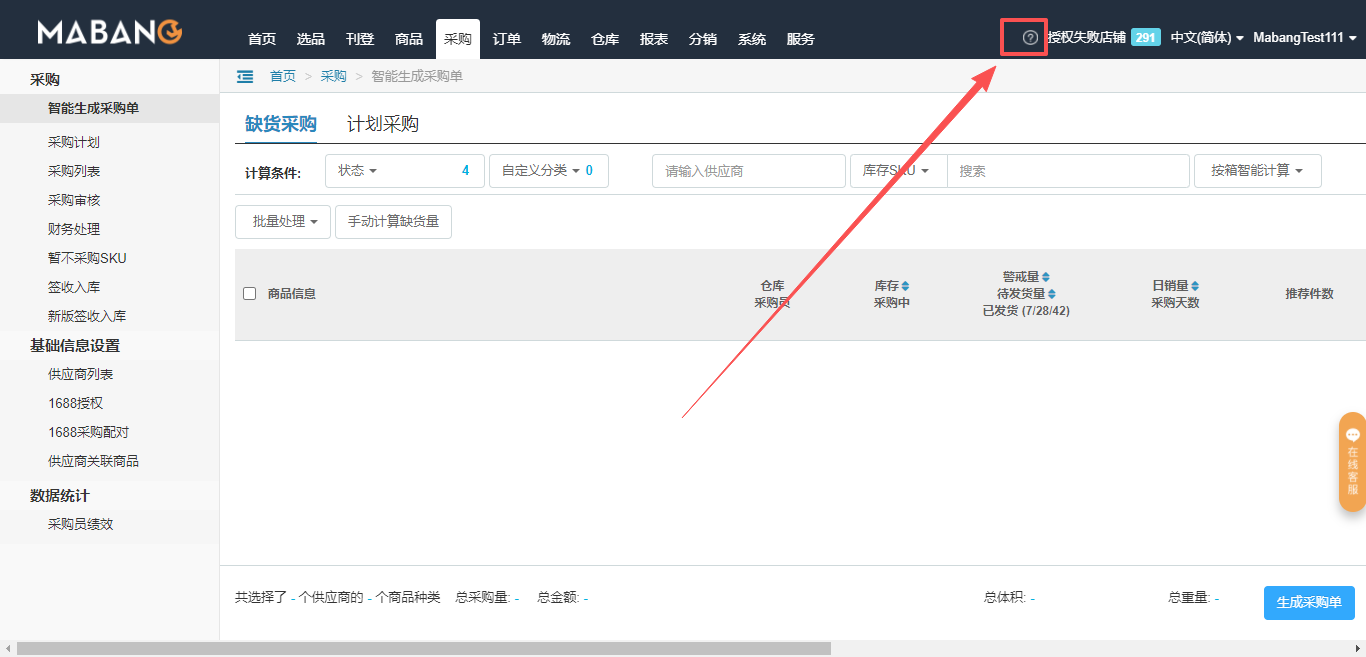Open the 订单 menu in top navigation
The image size is (1366, 657).
(x=507, y=39)
